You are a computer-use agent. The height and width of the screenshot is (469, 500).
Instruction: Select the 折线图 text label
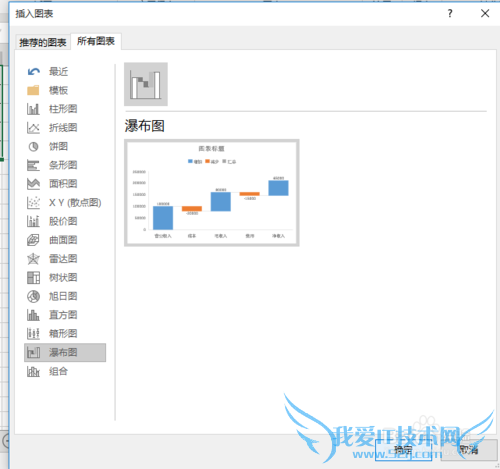pyautogui.click(x=63, y=128)
